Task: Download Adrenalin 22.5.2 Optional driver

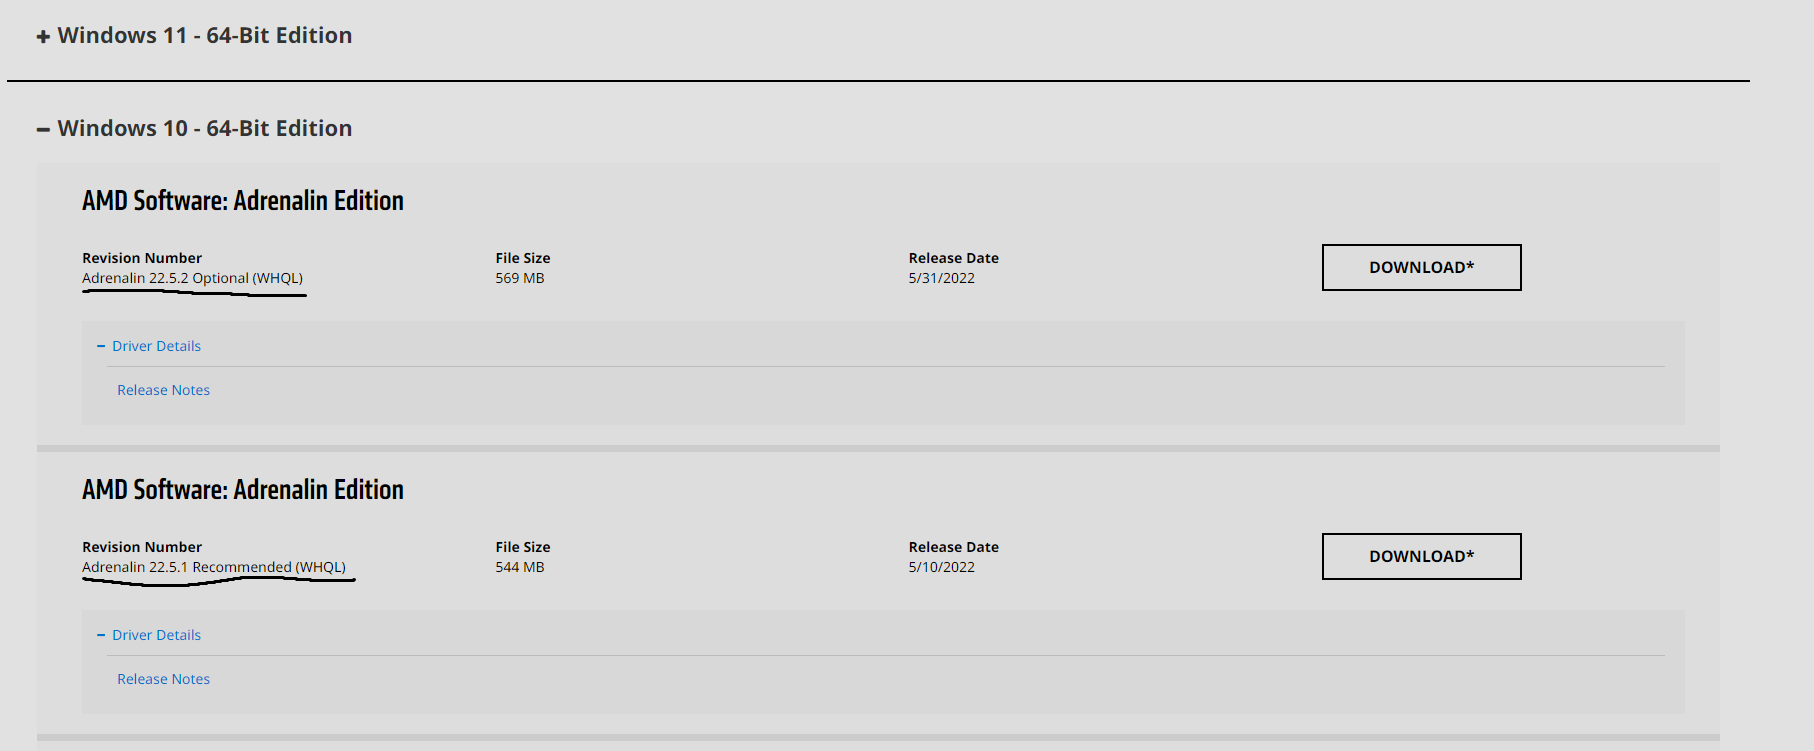Action: point(1421,267)
